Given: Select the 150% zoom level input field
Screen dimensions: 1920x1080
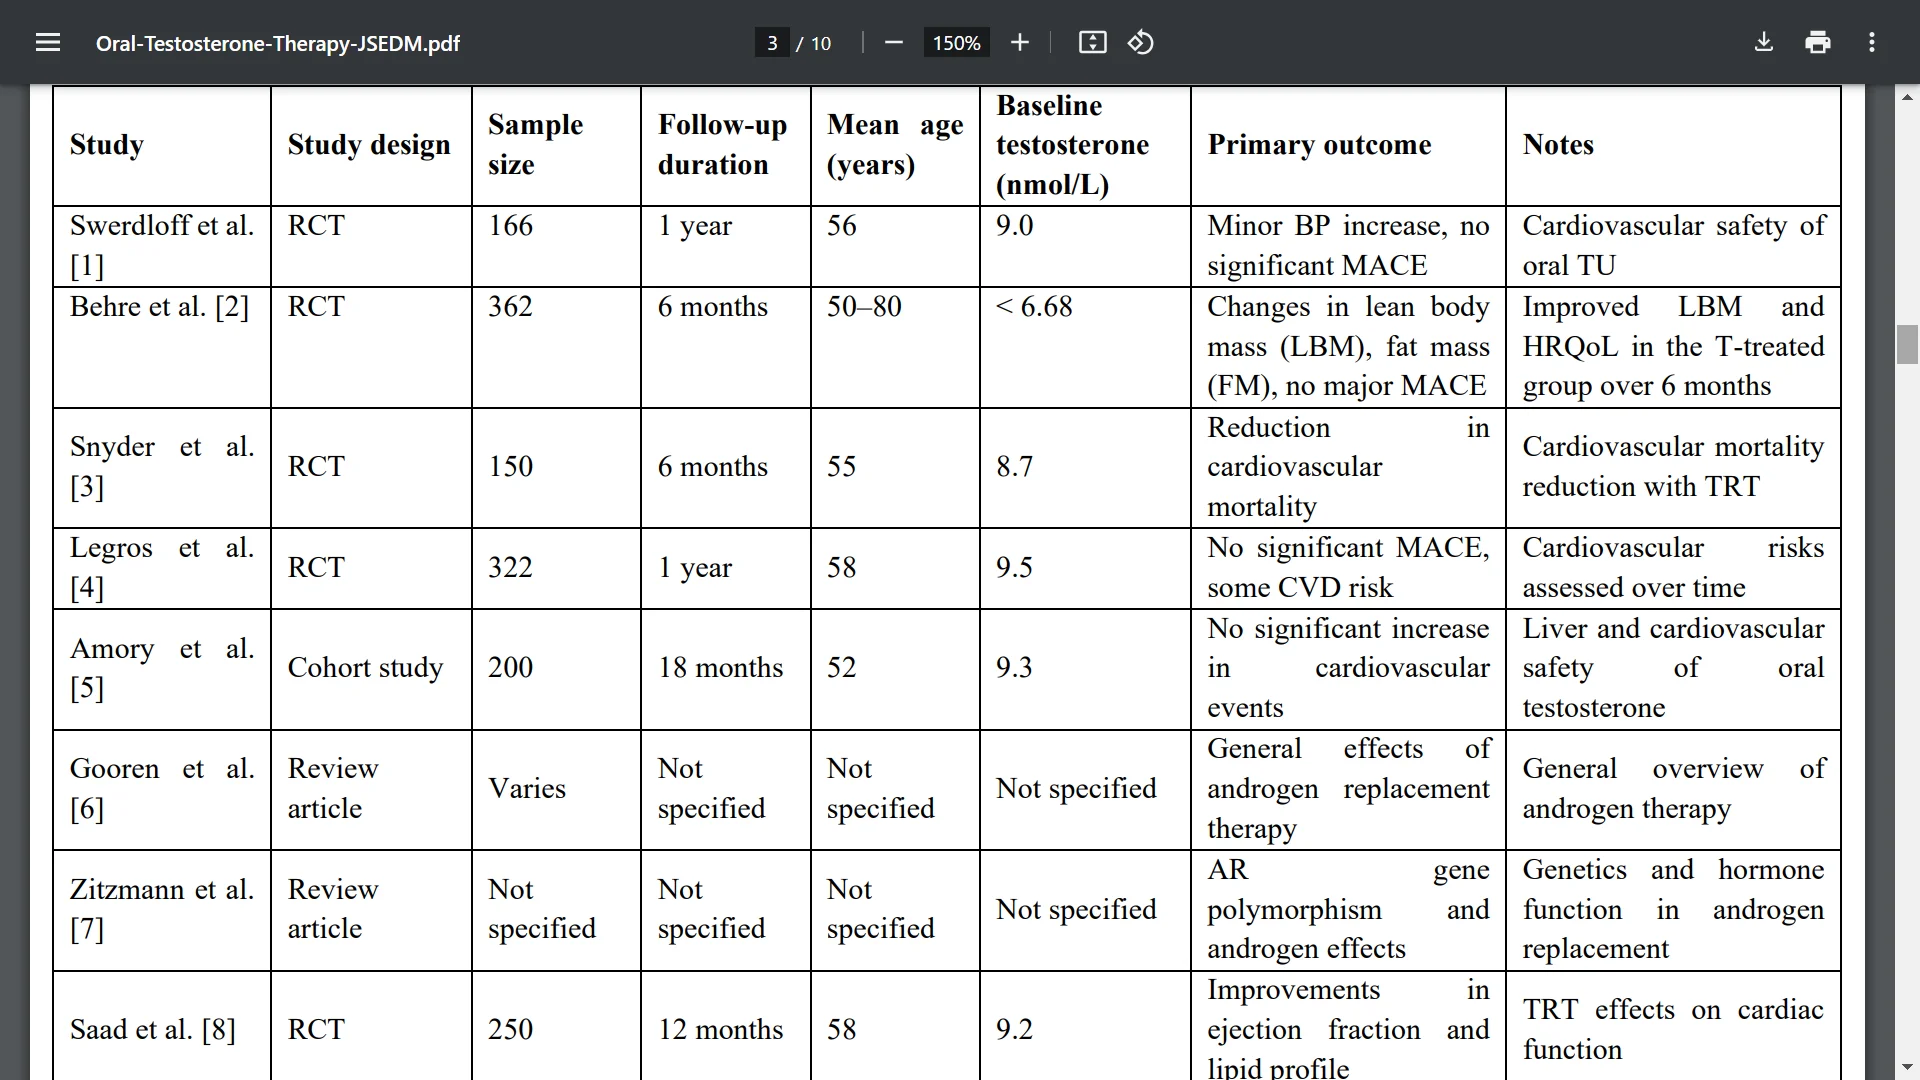Looking at the screenshot, I should pyautogui.click(x=956, y=42).
